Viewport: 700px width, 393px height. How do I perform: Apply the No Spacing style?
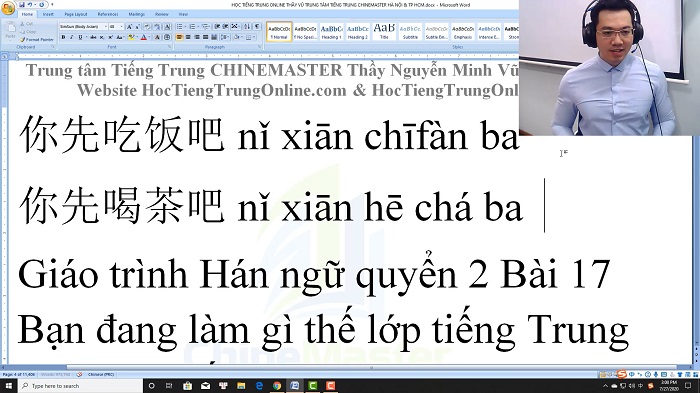coord(305,32)
